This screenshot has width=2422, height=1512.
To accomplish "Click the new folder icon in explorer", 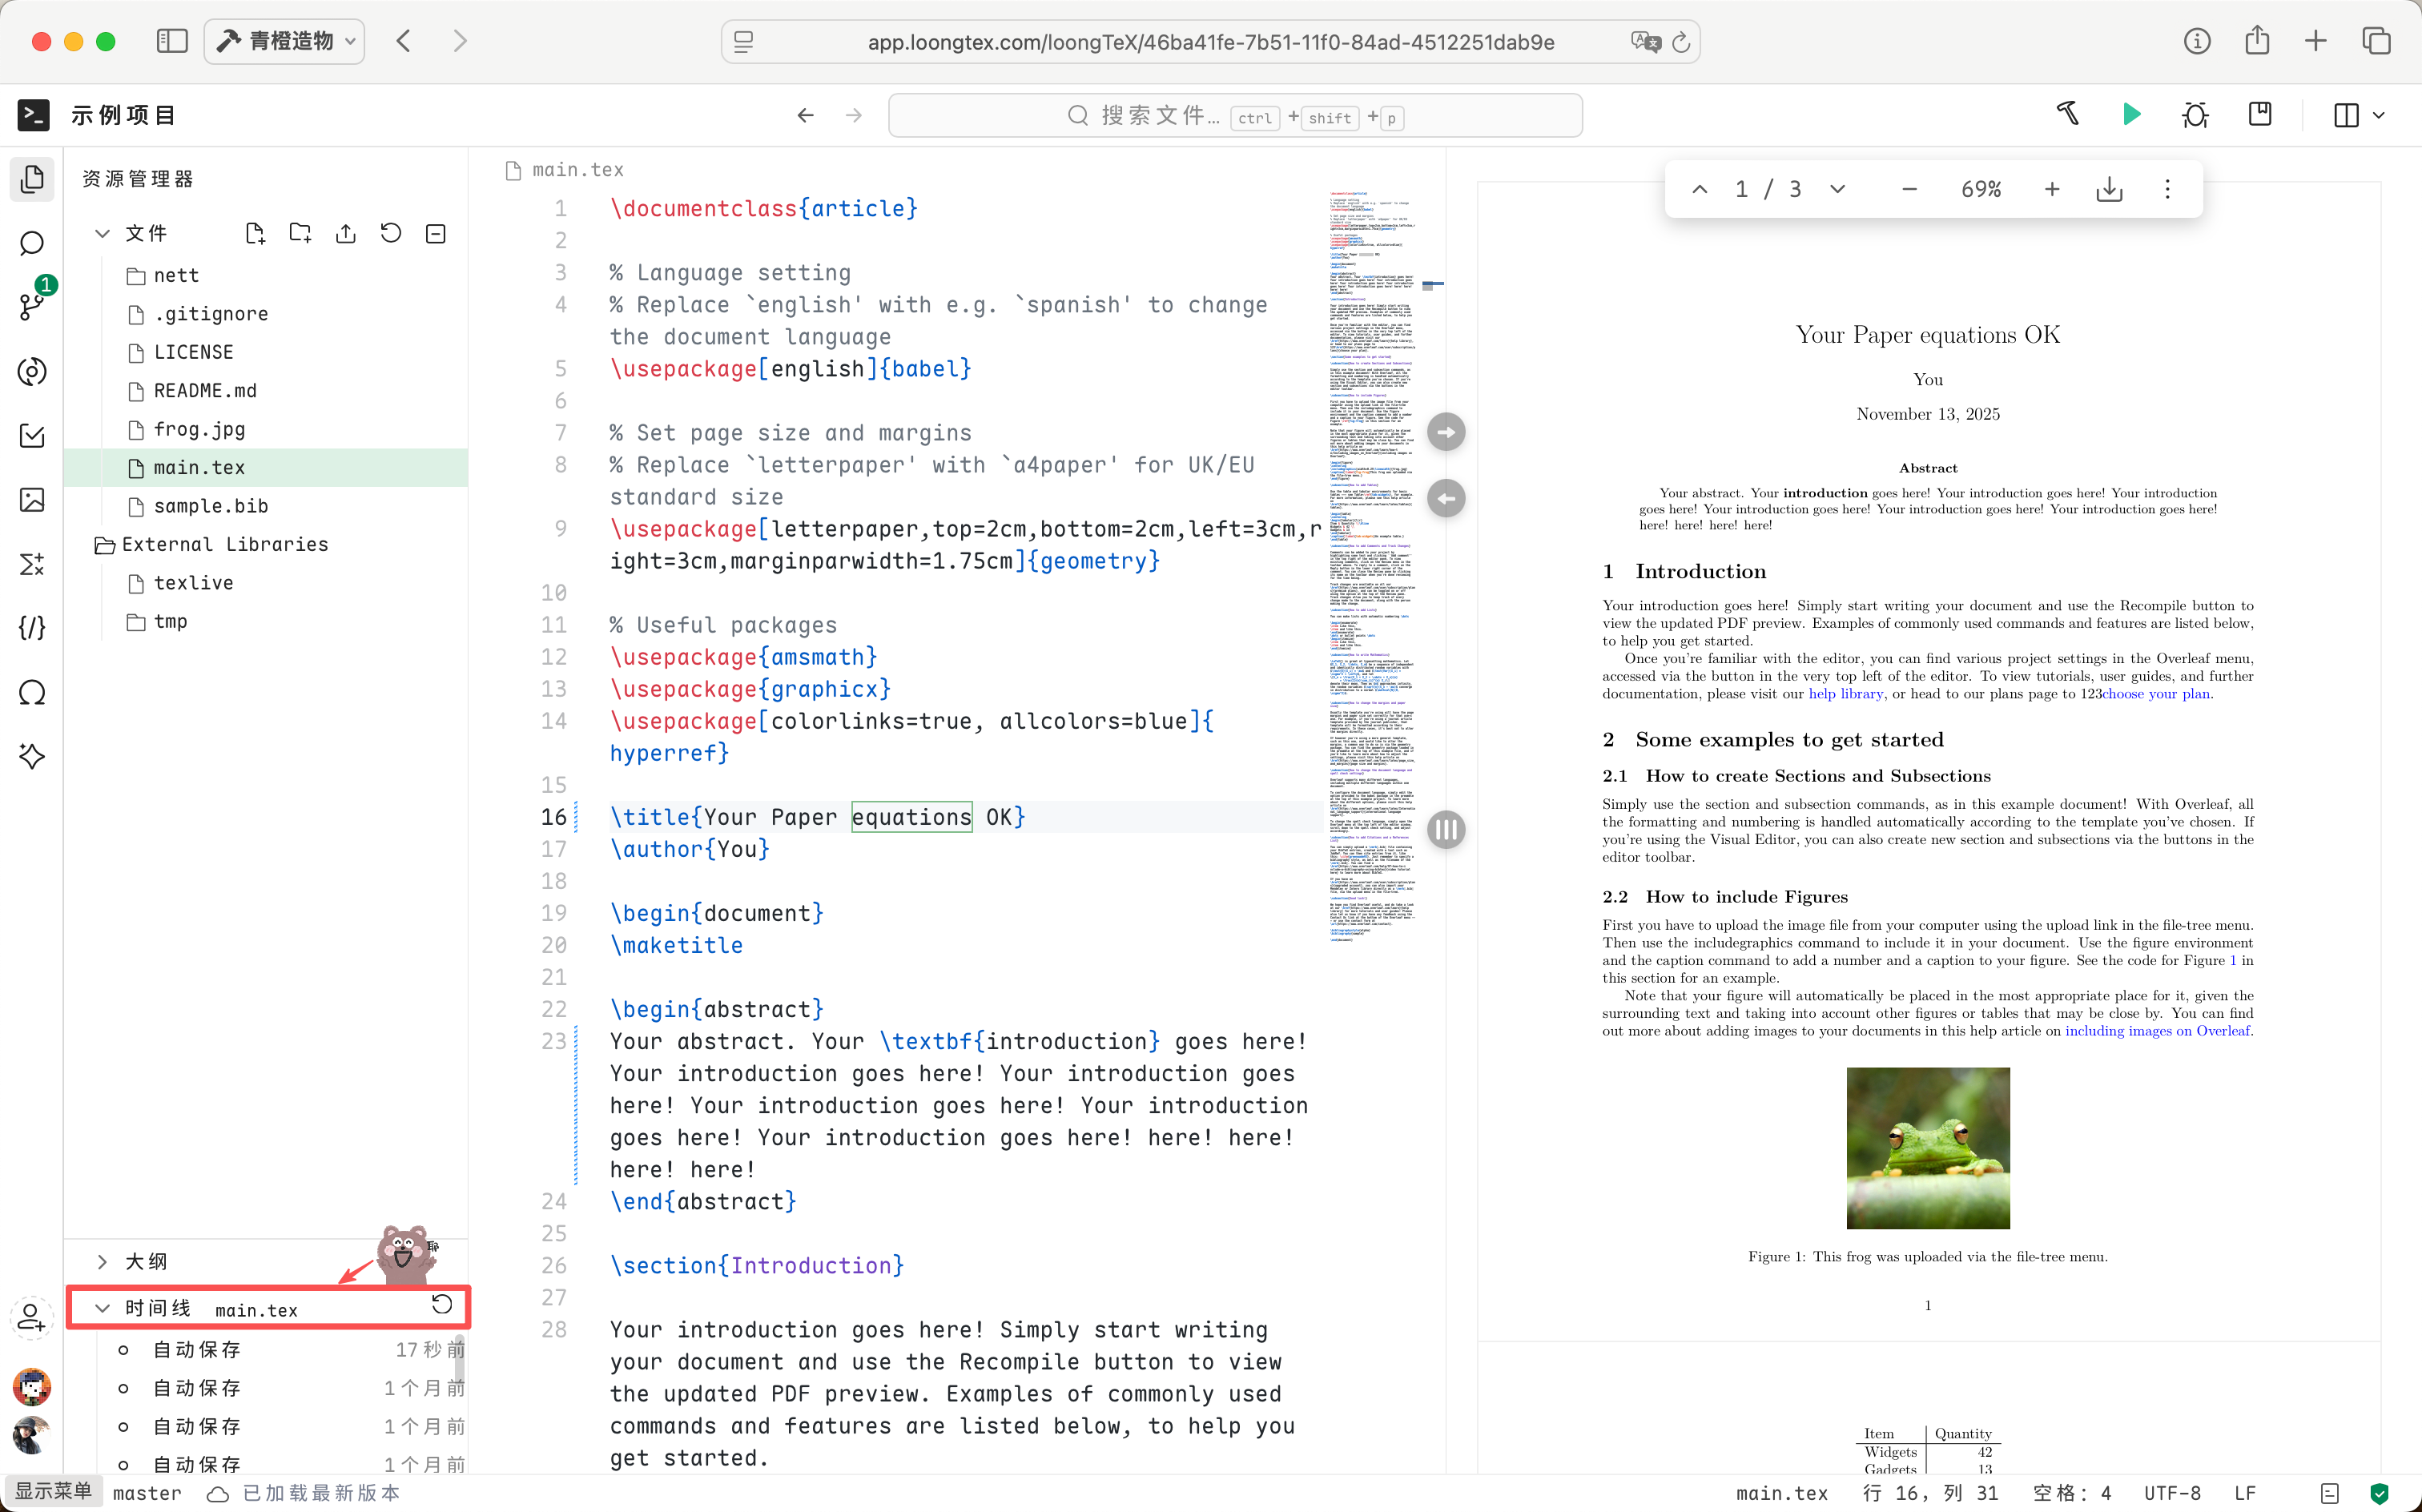I will [x=300, y=233].
